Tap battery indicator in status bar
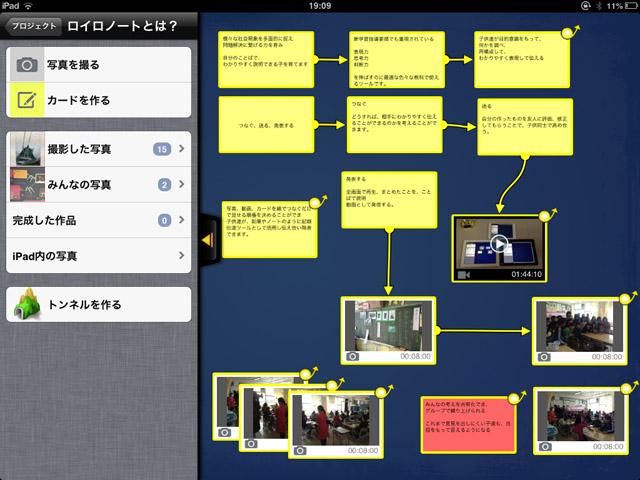 coord(631,6)
